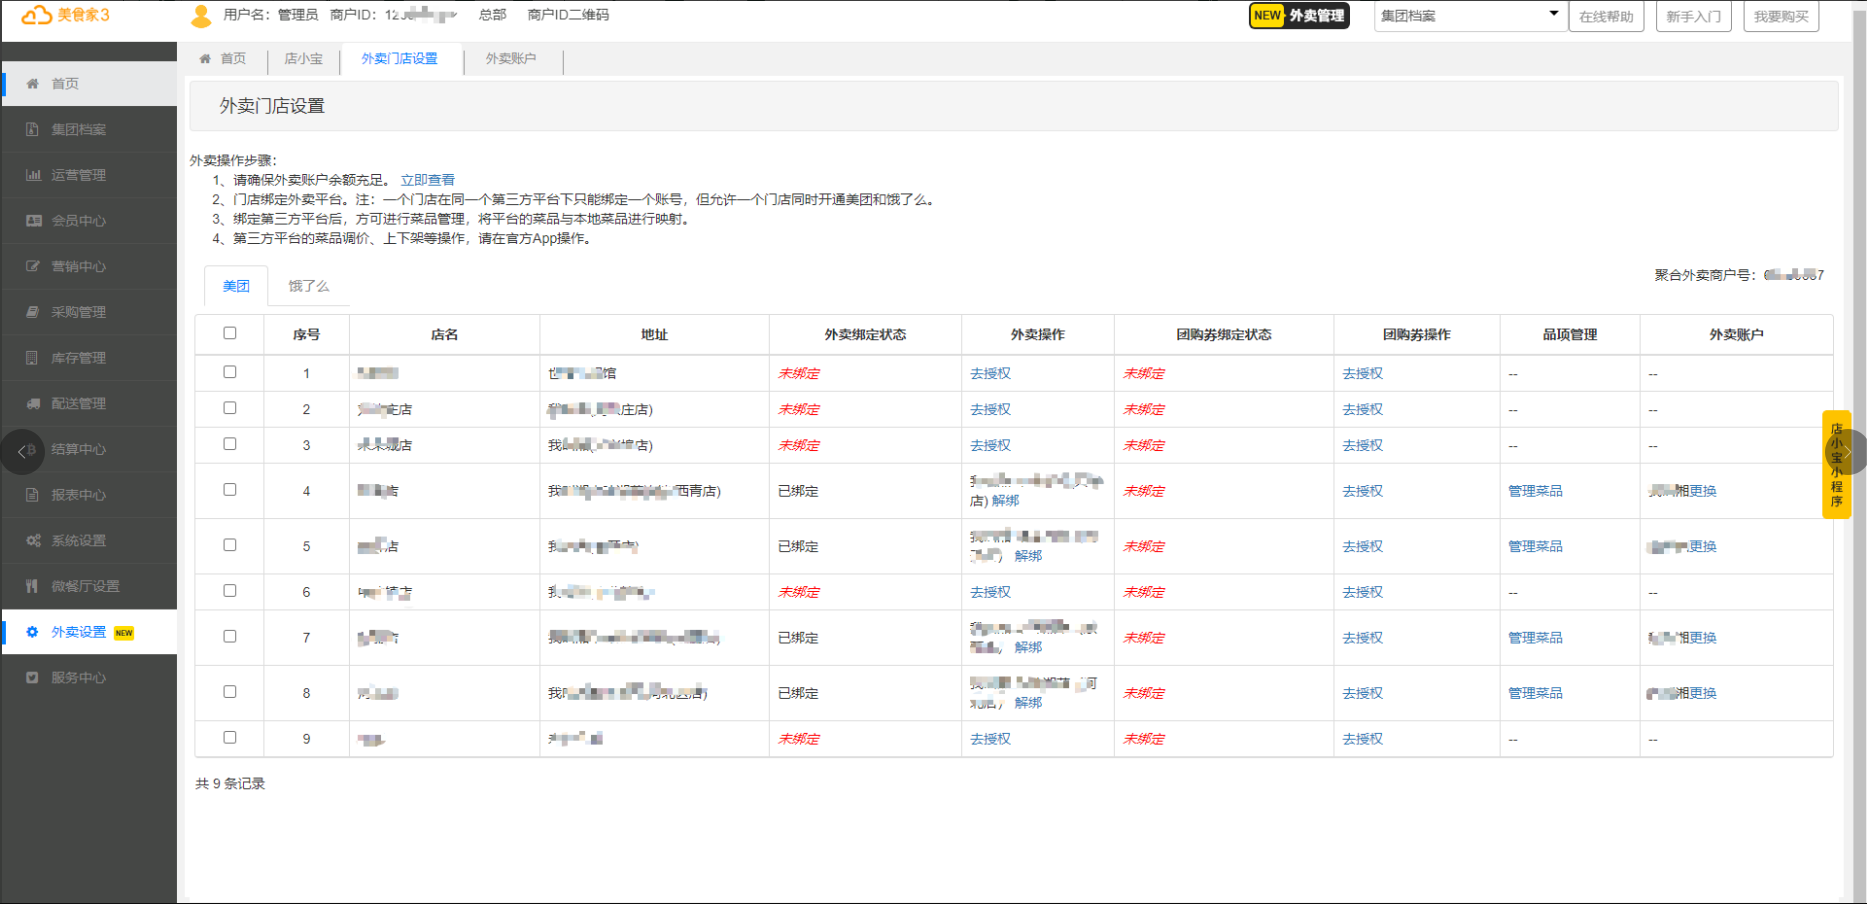Expand the 店小宝小程序 side panel

tap(1846, 452)
